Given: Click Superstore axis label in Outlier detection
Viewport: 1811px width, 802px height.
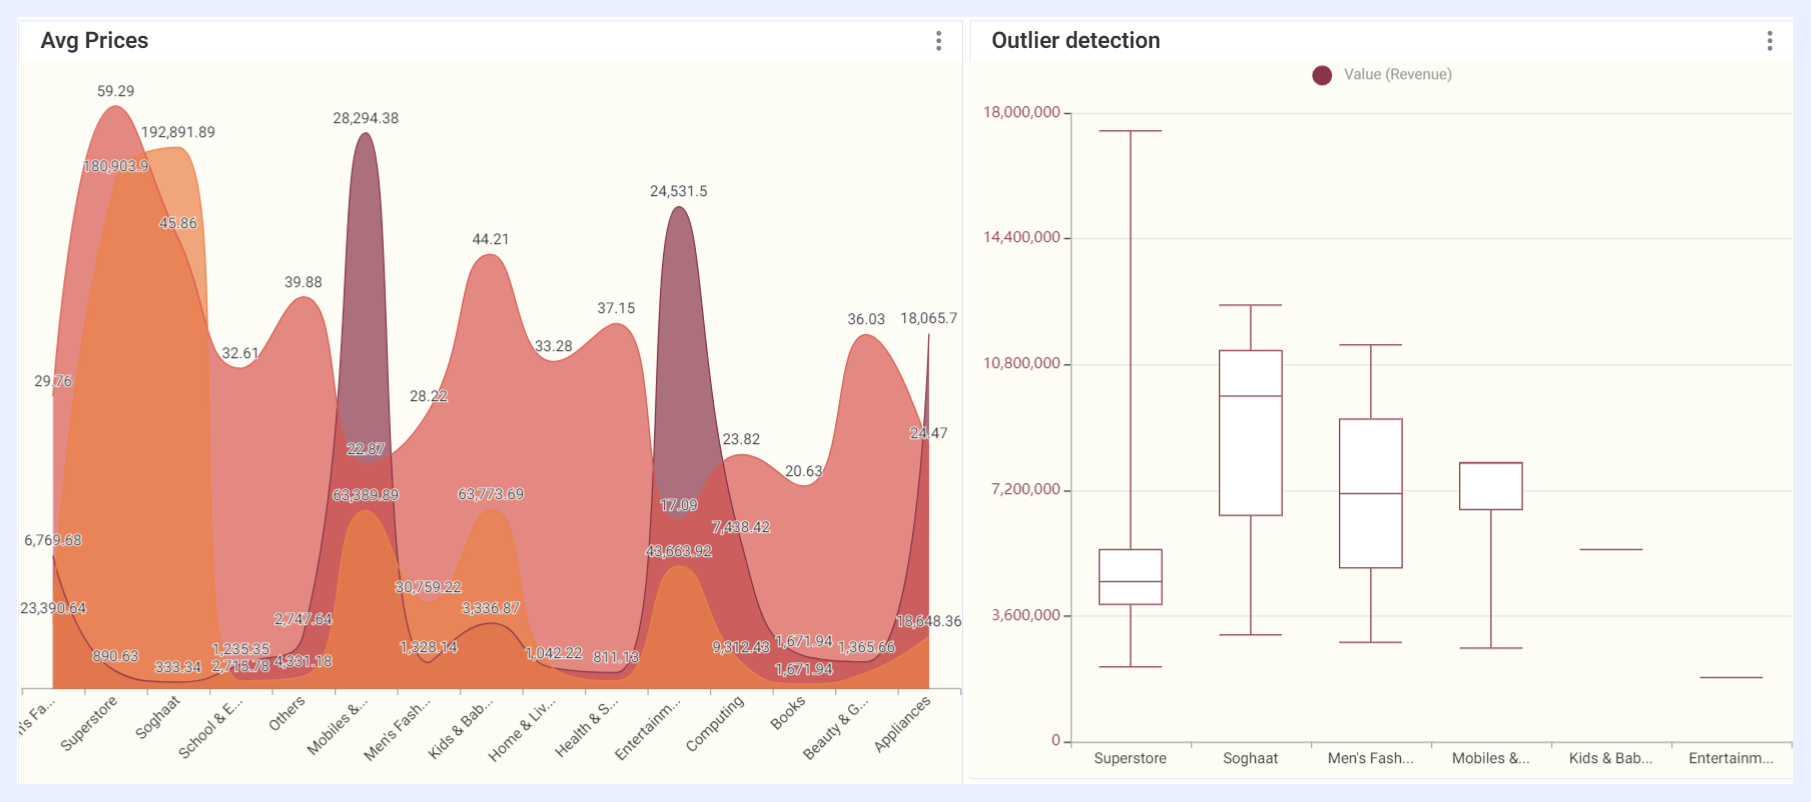Looking at the screenshot, I should 1130,758.
